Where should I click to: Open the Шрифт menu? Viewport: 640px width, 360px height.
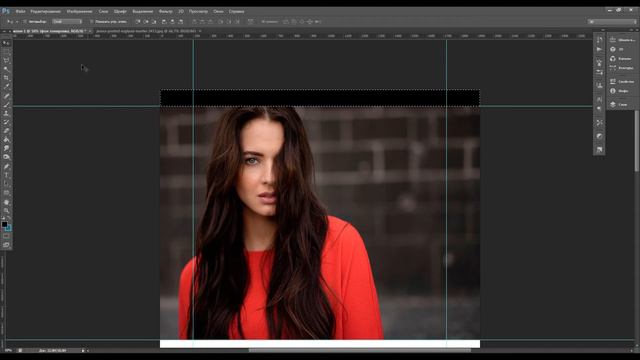120,11
